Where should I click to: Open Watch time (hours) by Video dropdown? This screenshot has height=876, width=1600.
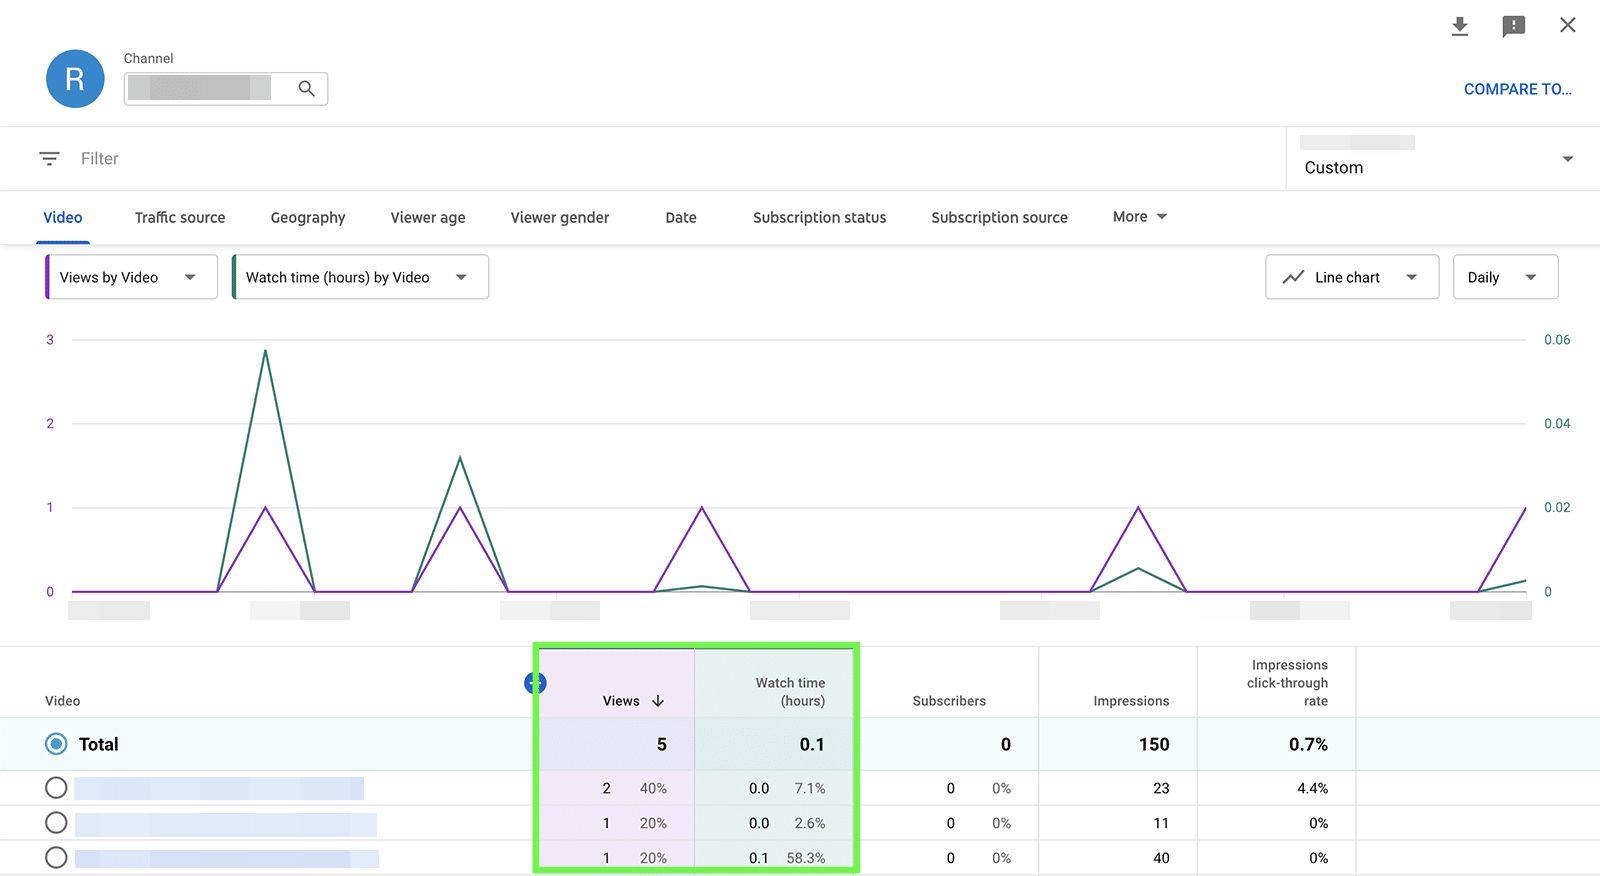tap(360, 277)
